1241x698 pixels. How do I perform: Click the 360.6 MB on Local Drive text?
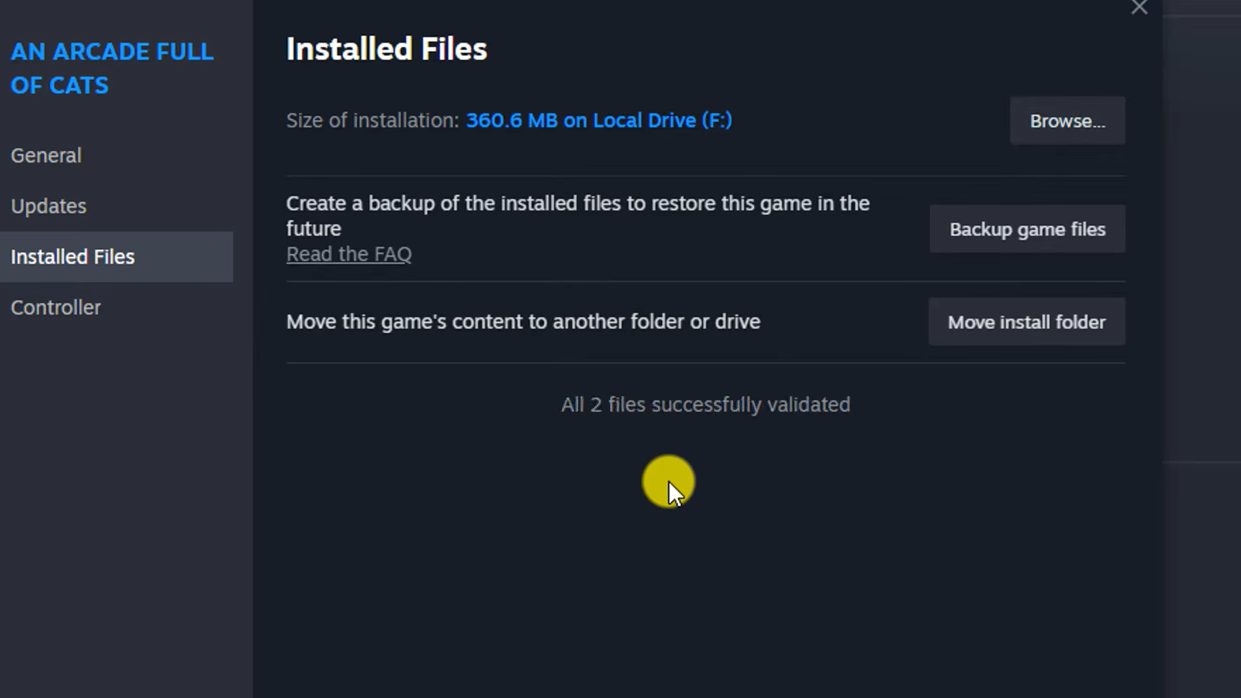coord(598,121)
